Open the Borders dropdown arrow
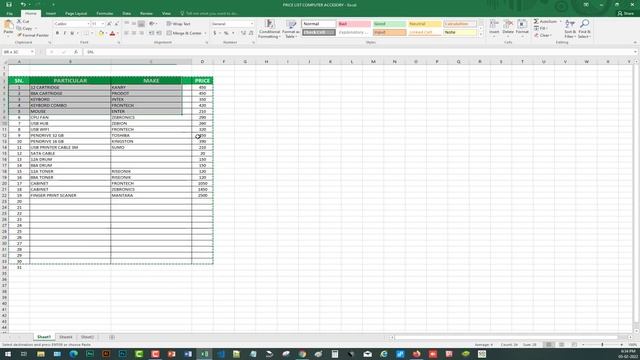 92,33
